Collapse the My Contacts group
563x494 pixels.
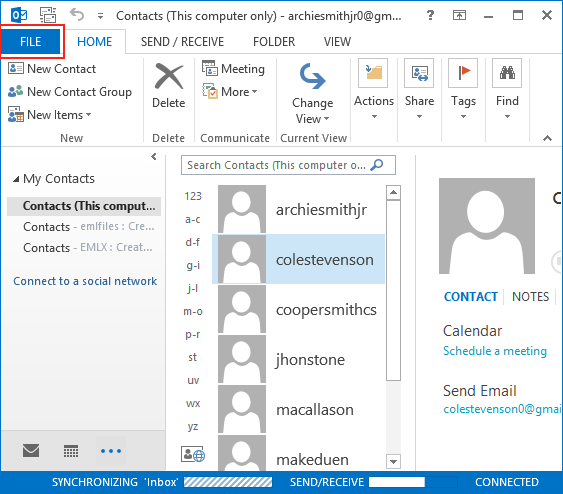(x=16, y=179)
